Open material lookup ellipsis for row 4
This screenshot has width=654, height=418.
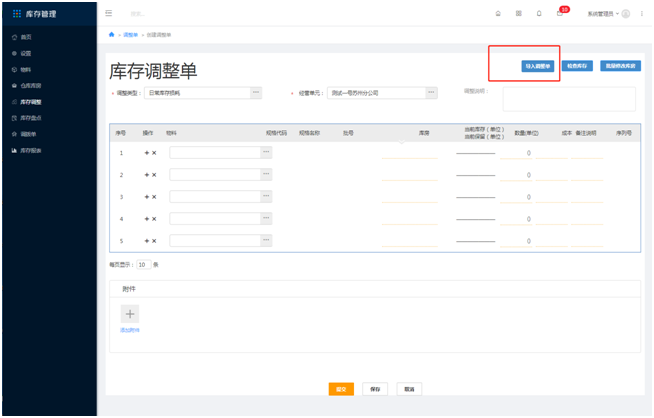click(x=266, y=219)
